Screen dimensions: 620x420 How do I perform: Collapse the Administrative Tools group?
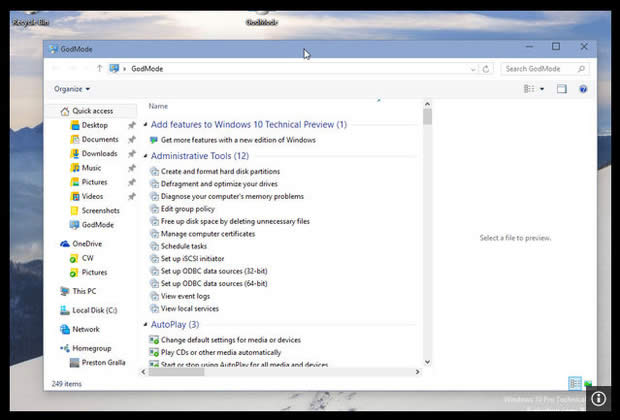click(x=144, y=156)
